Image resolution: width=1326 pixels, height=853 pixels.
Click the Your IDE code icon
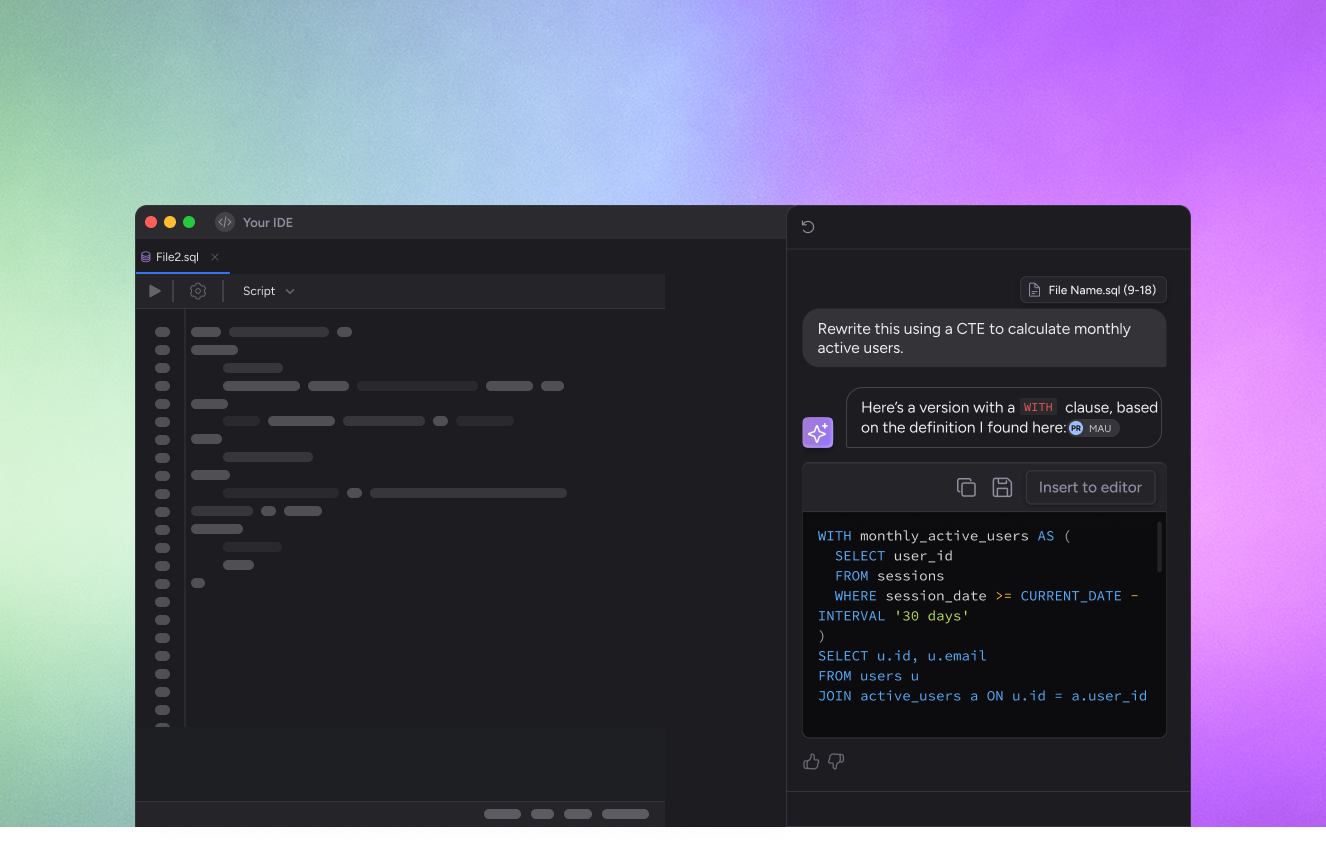pyautogui.click(x=225, y=222)
